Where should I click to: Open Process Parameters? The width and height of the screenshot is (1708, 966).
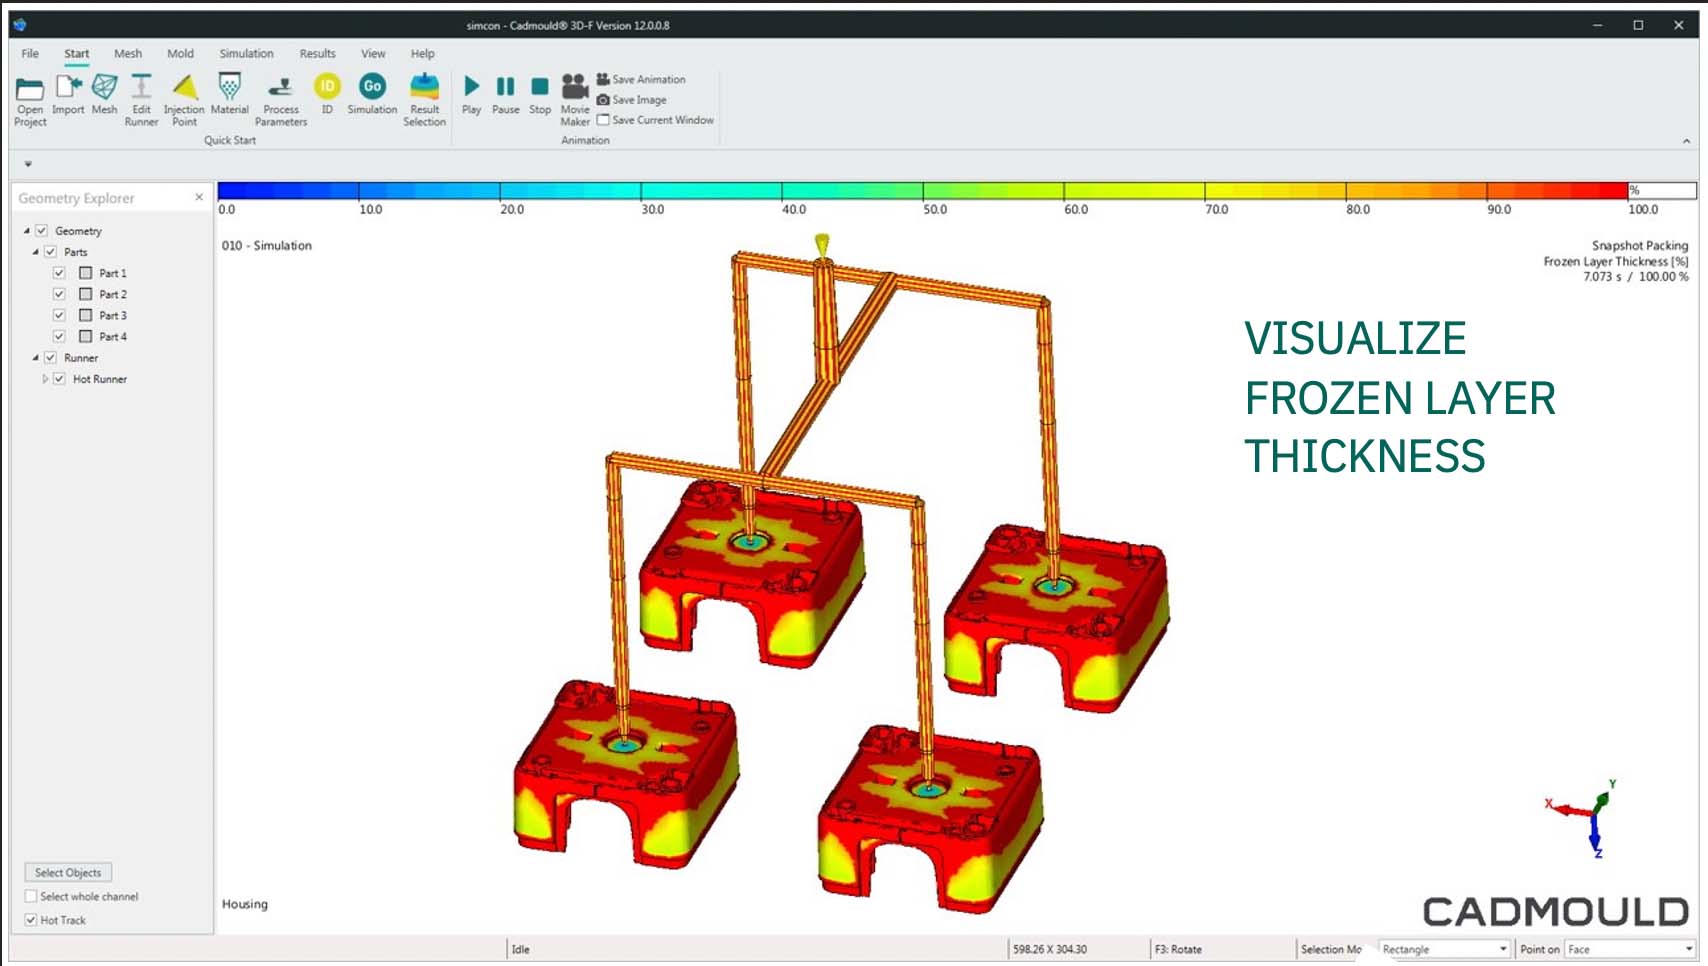tap(281, 87)
